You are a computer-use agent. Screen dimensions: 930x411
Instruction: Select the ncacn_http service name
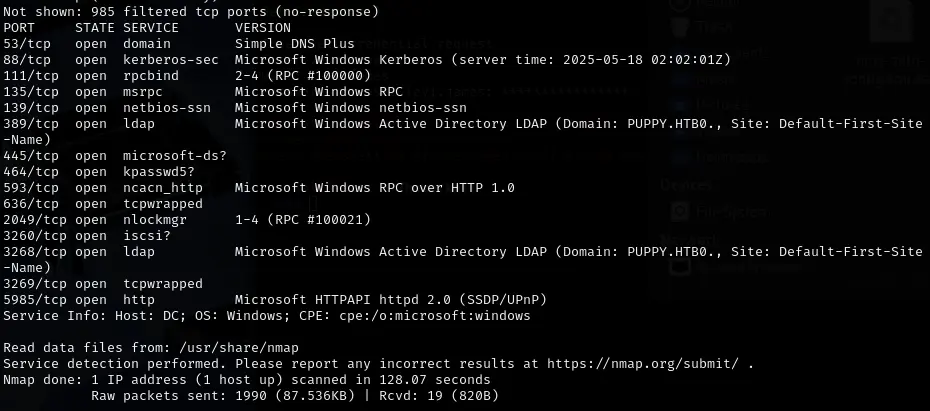point(163,187)
